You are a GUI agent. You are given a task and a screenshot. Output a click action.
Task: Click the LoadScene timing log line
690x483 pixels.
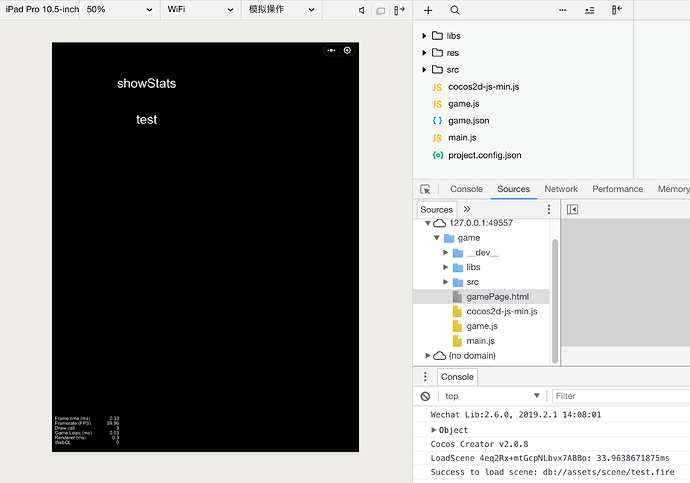click(x=550, y=458)
